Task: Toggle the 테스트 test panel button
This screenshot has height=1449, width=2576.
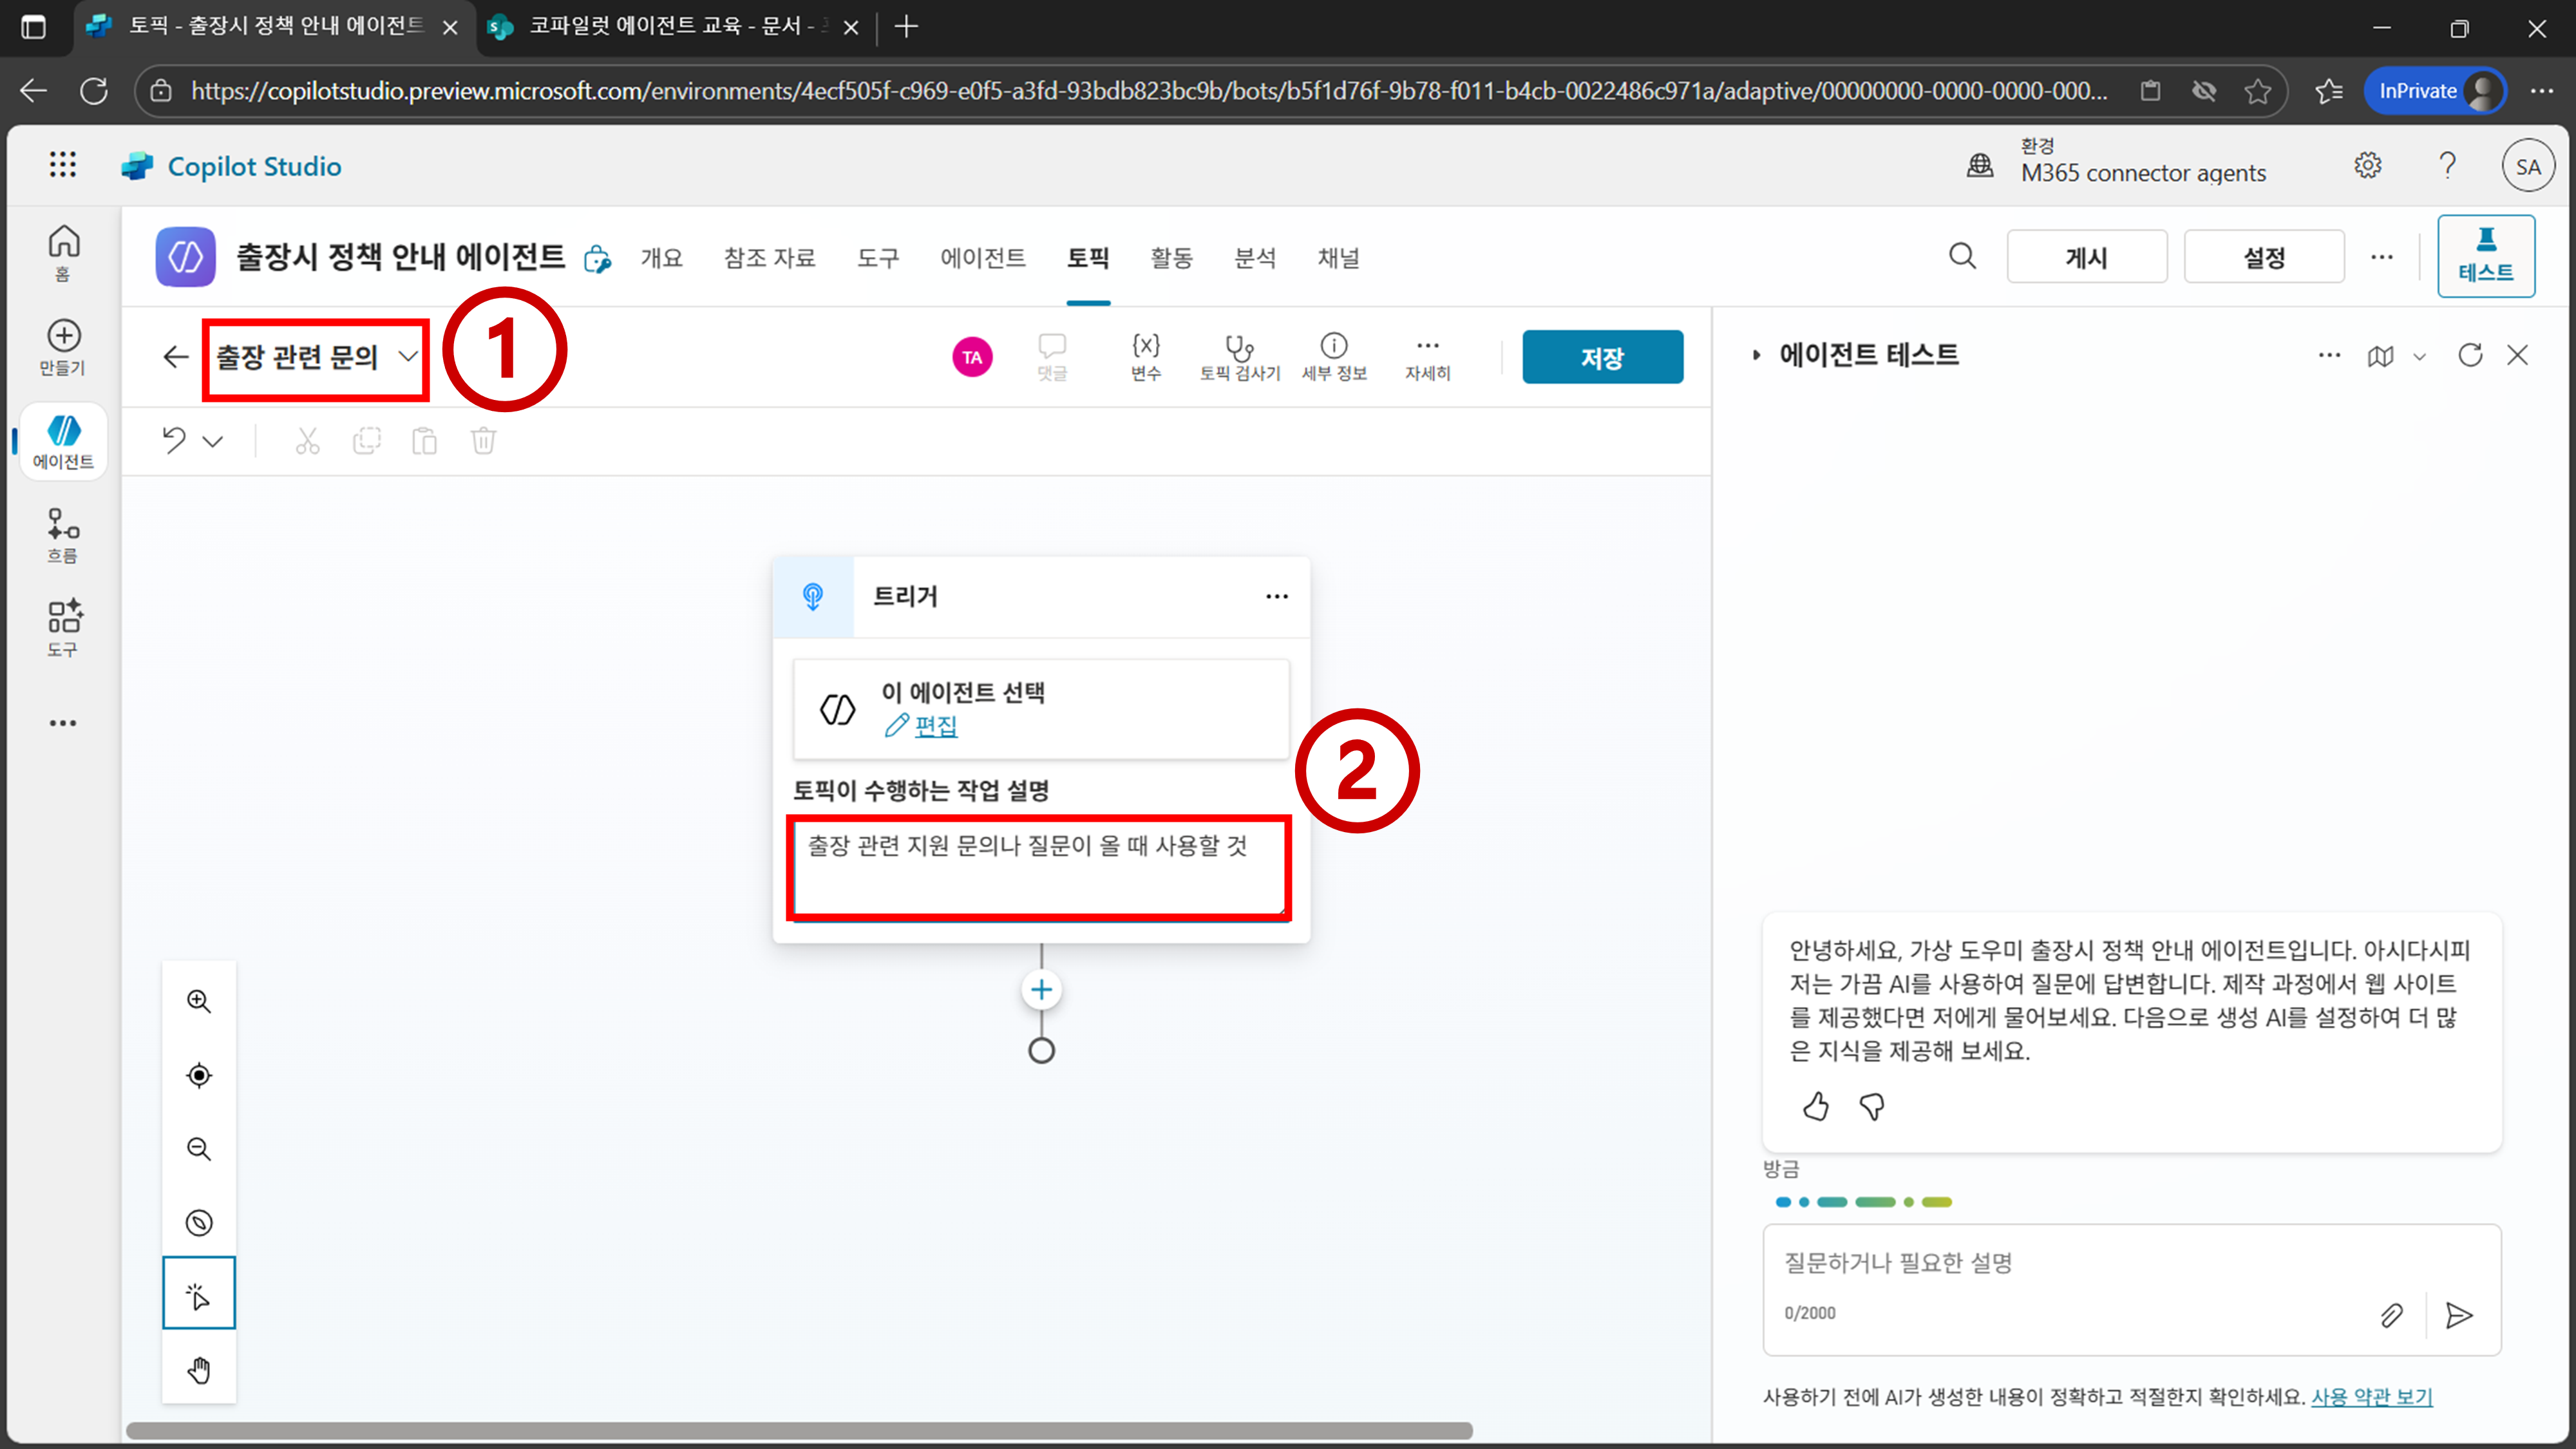Action: (2485, 256)
